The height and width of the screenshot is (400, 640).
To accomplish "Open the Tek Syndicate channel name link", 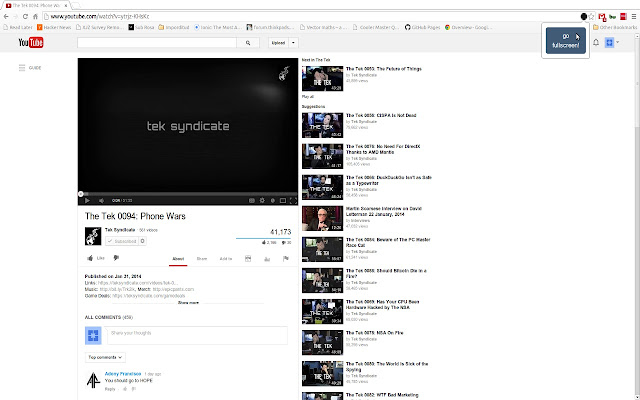I will click(x=120, y=230).
